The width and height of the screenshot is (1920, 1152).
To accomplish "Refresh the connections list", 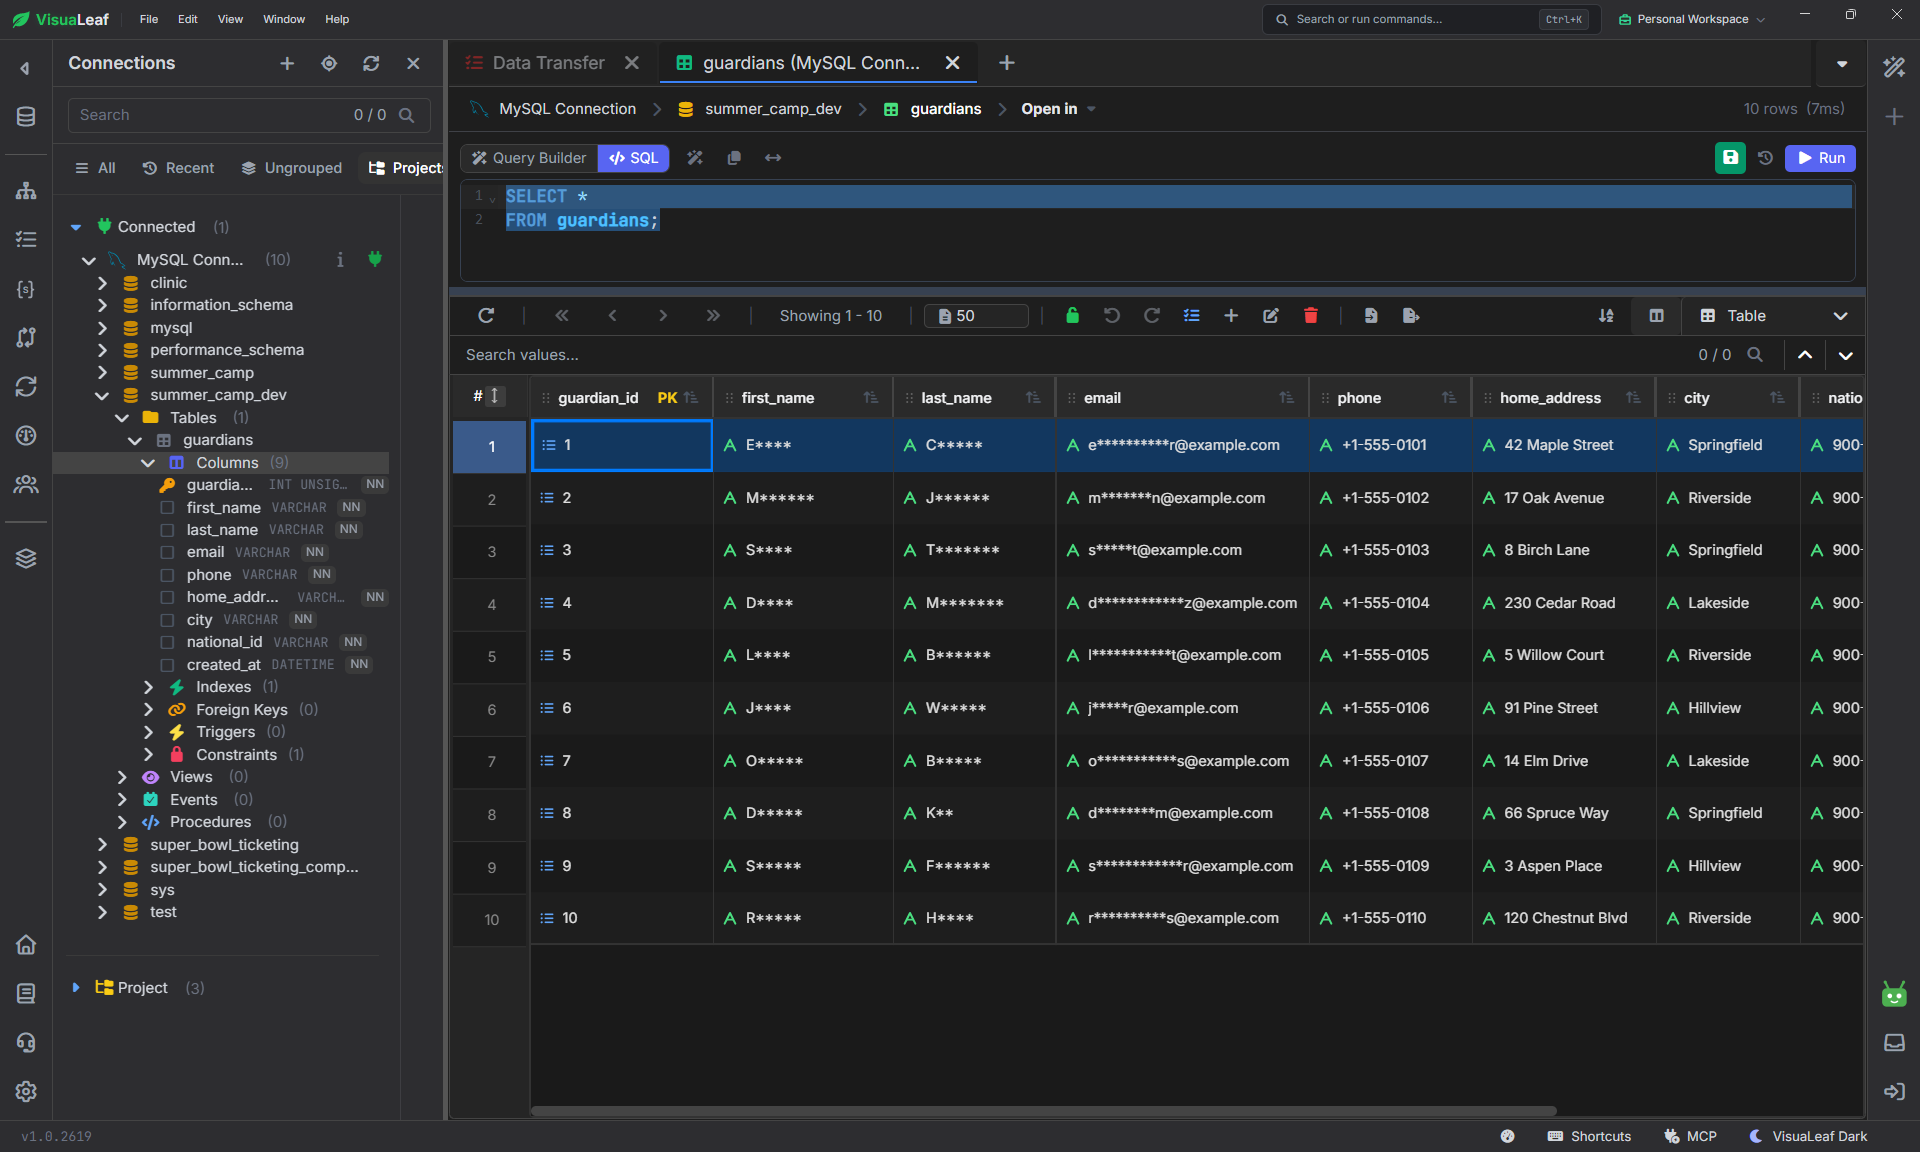I will pos(371,63).
